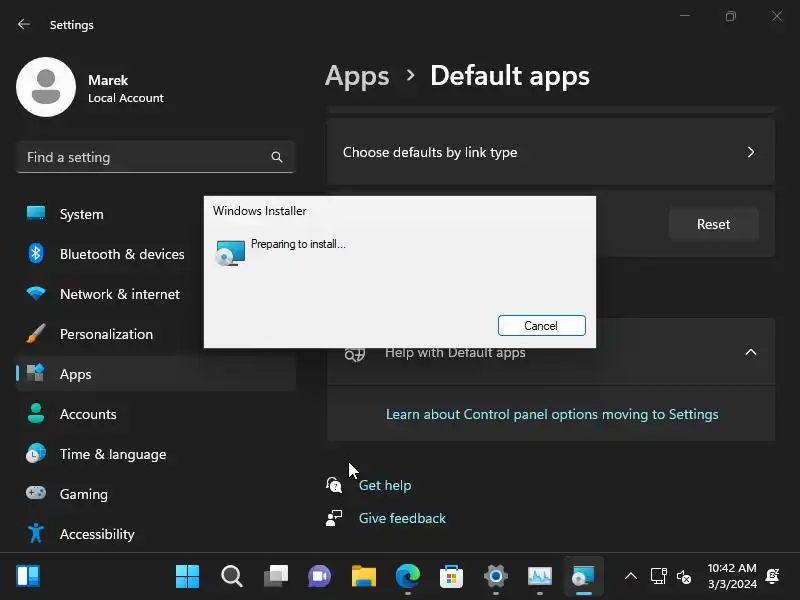800x600 pixels.
Task: Click the Time & language clock globe icon
Action: click(36, 454)
